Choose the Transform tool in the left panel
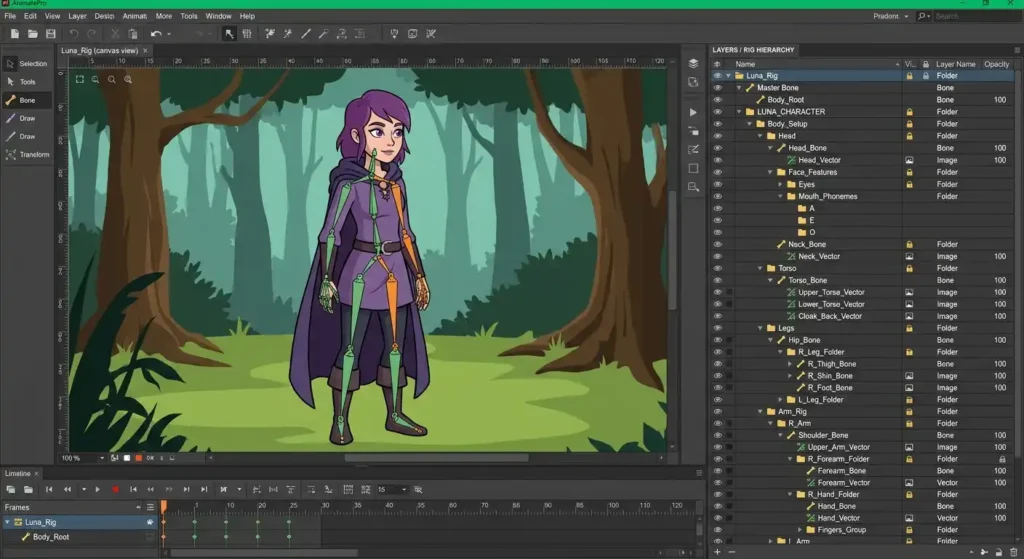This screenshot has width=1024, height=559. coord(27,155)
